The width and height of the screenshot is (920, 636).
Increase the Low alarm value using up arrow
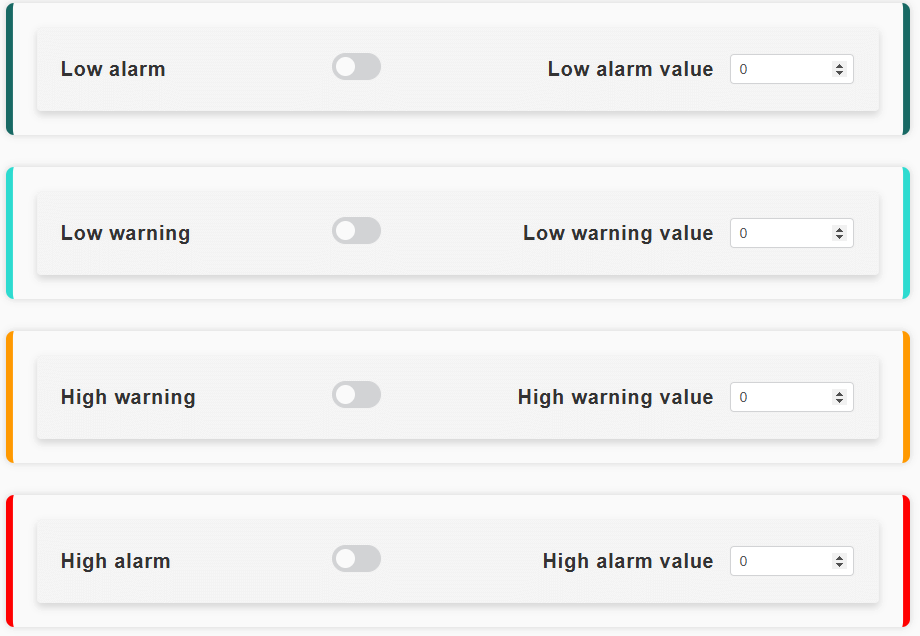click(839, 65)
